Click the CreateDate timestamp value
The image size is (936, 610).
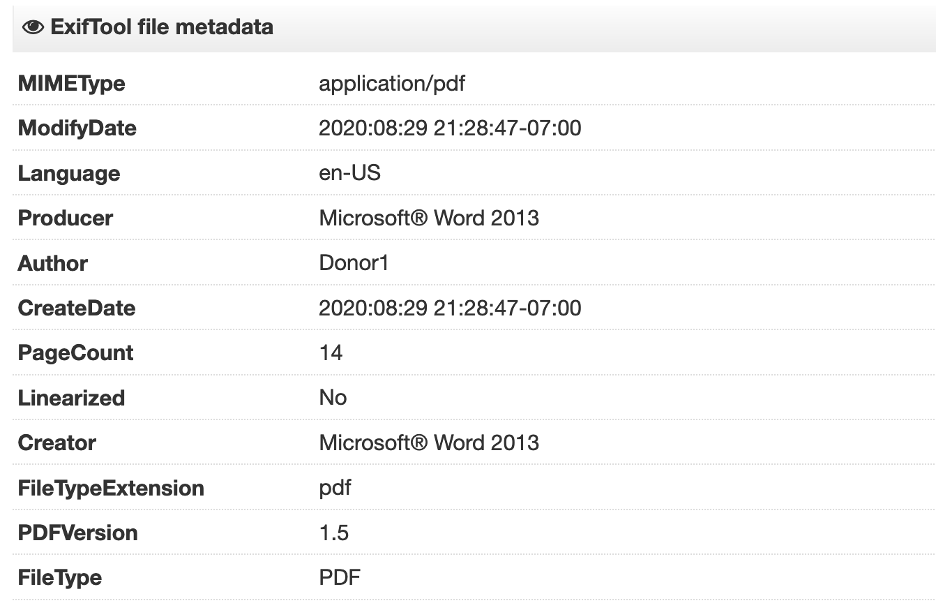(x=450, y=308)
